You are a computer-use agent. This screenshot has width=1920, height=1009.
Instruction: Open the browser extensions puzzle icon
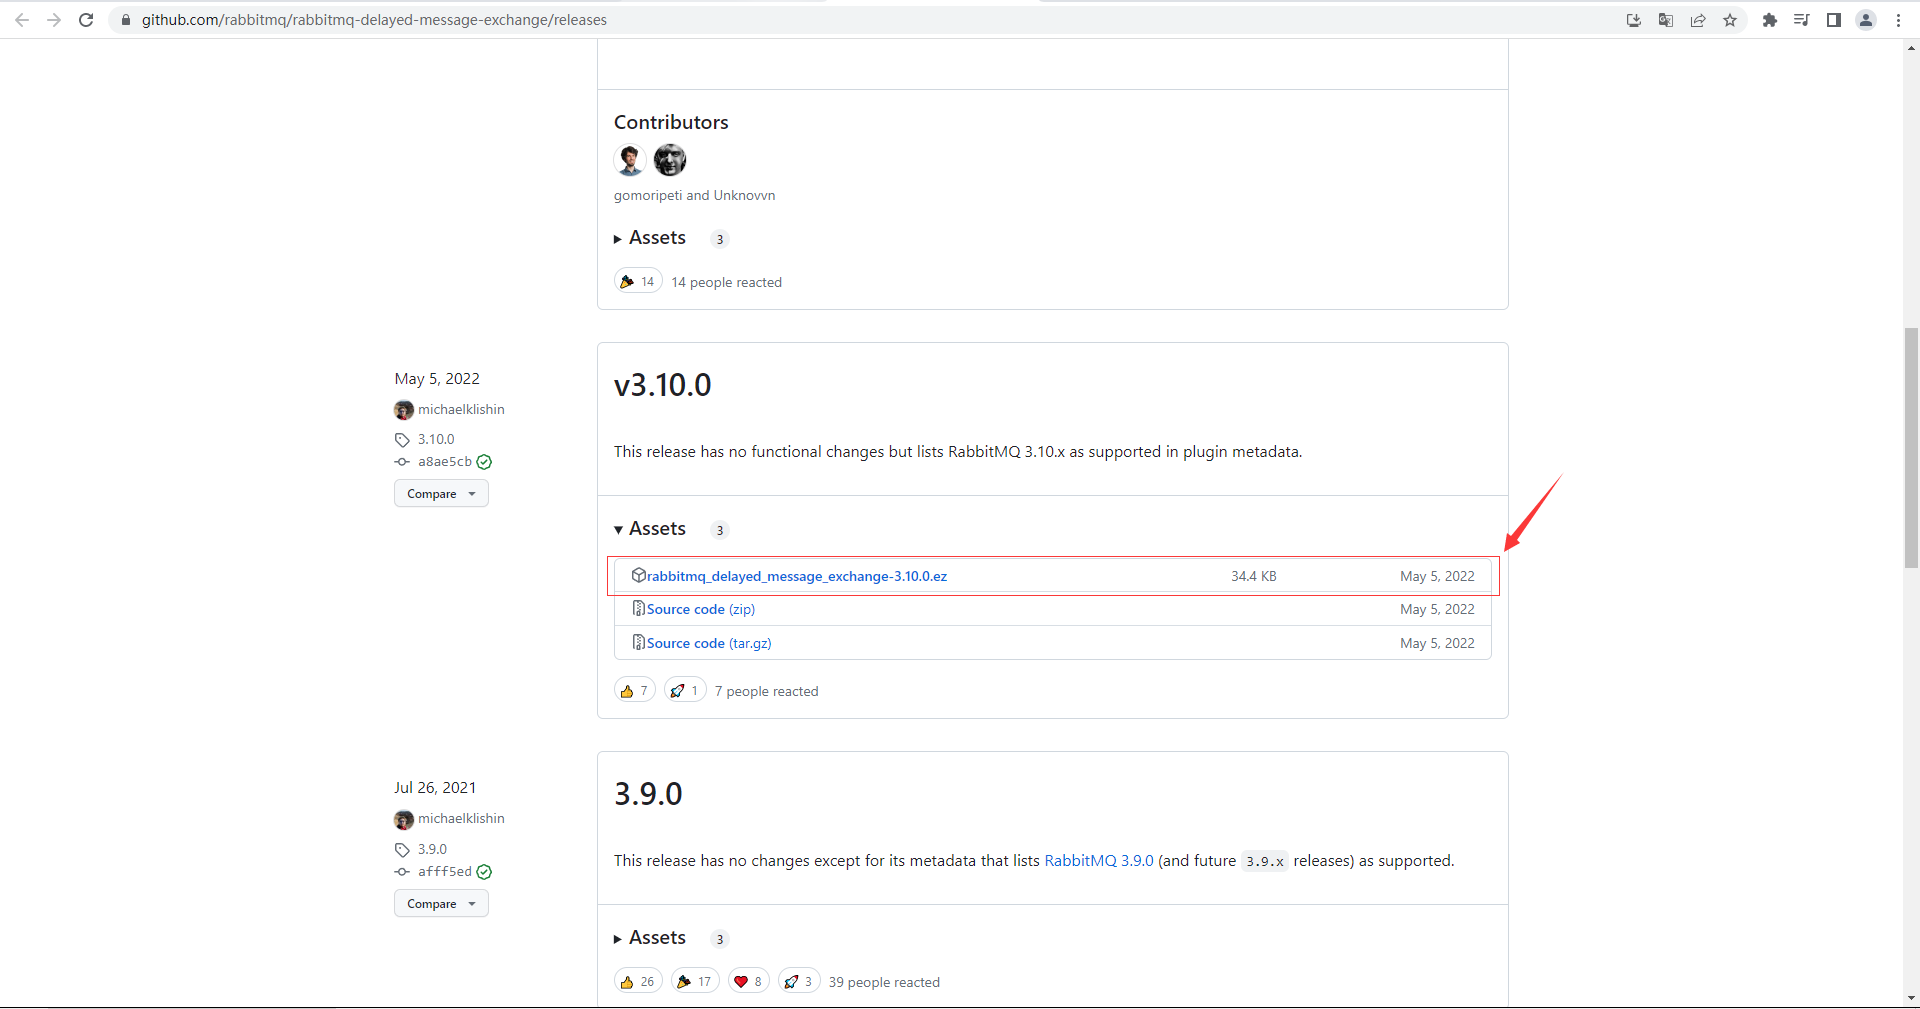click(1769, 20)
